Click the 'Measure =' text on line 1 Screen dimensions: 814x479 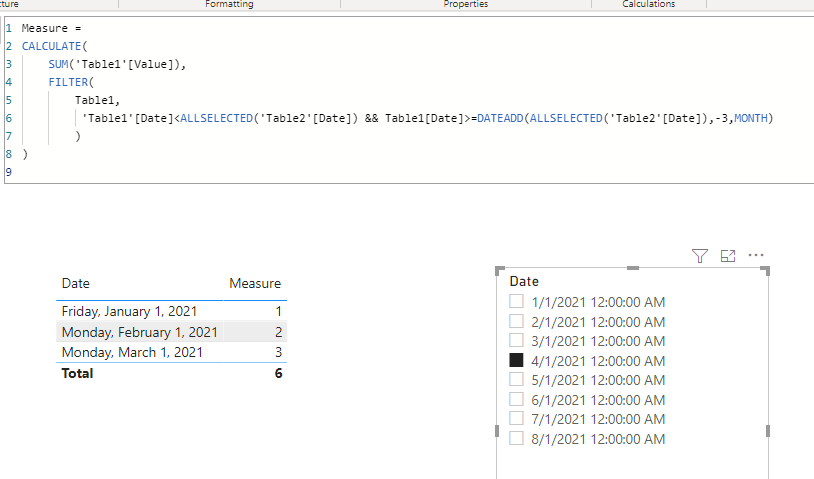[51, 28]
